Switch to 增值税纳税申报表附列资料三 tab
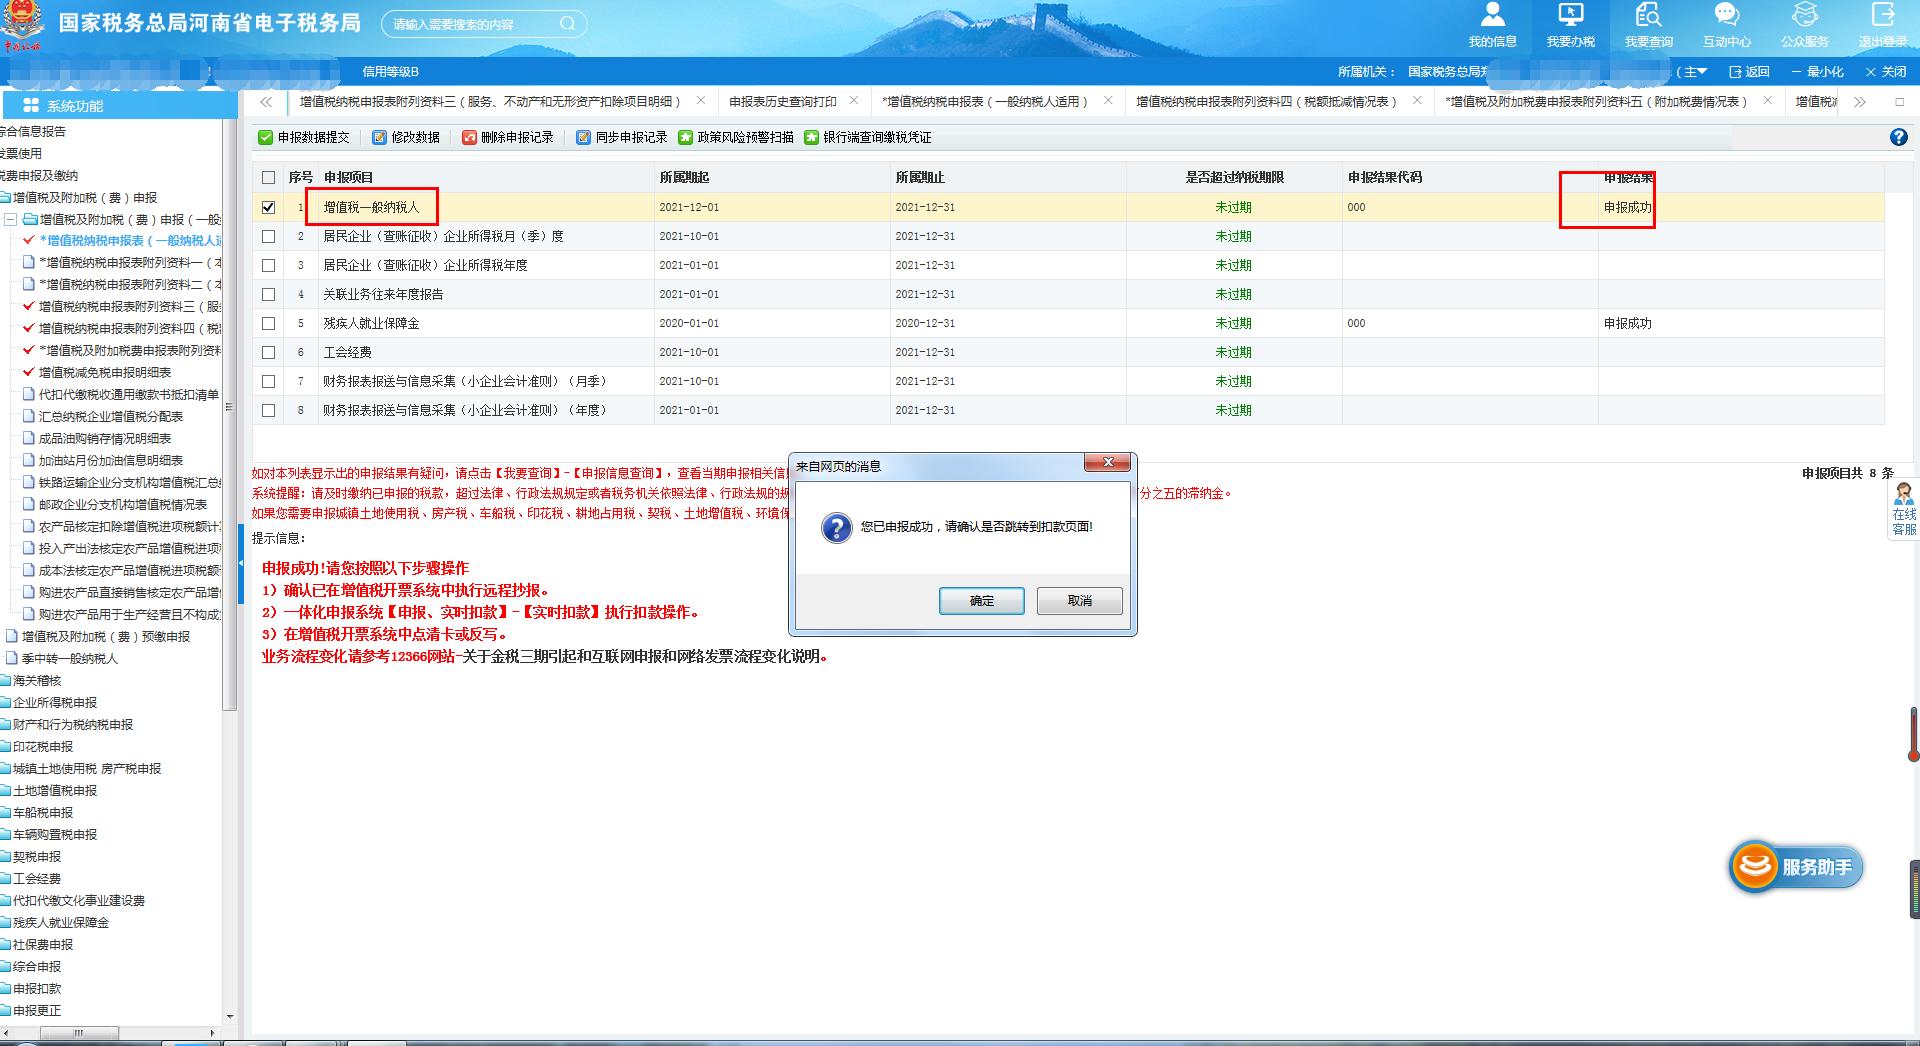 pos(490,102)
